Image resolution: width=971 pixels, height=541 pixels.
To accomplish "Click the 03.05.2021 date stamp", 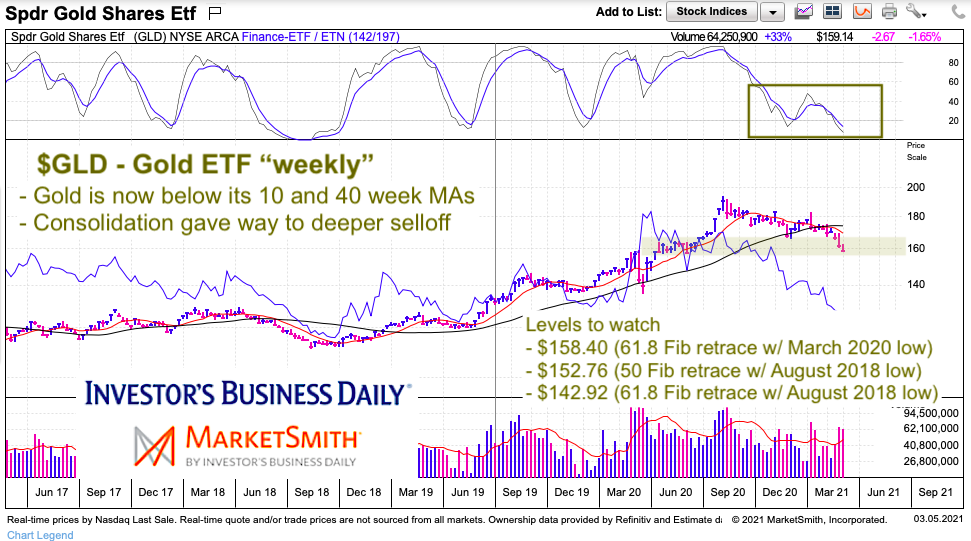I will pos(938,519).
